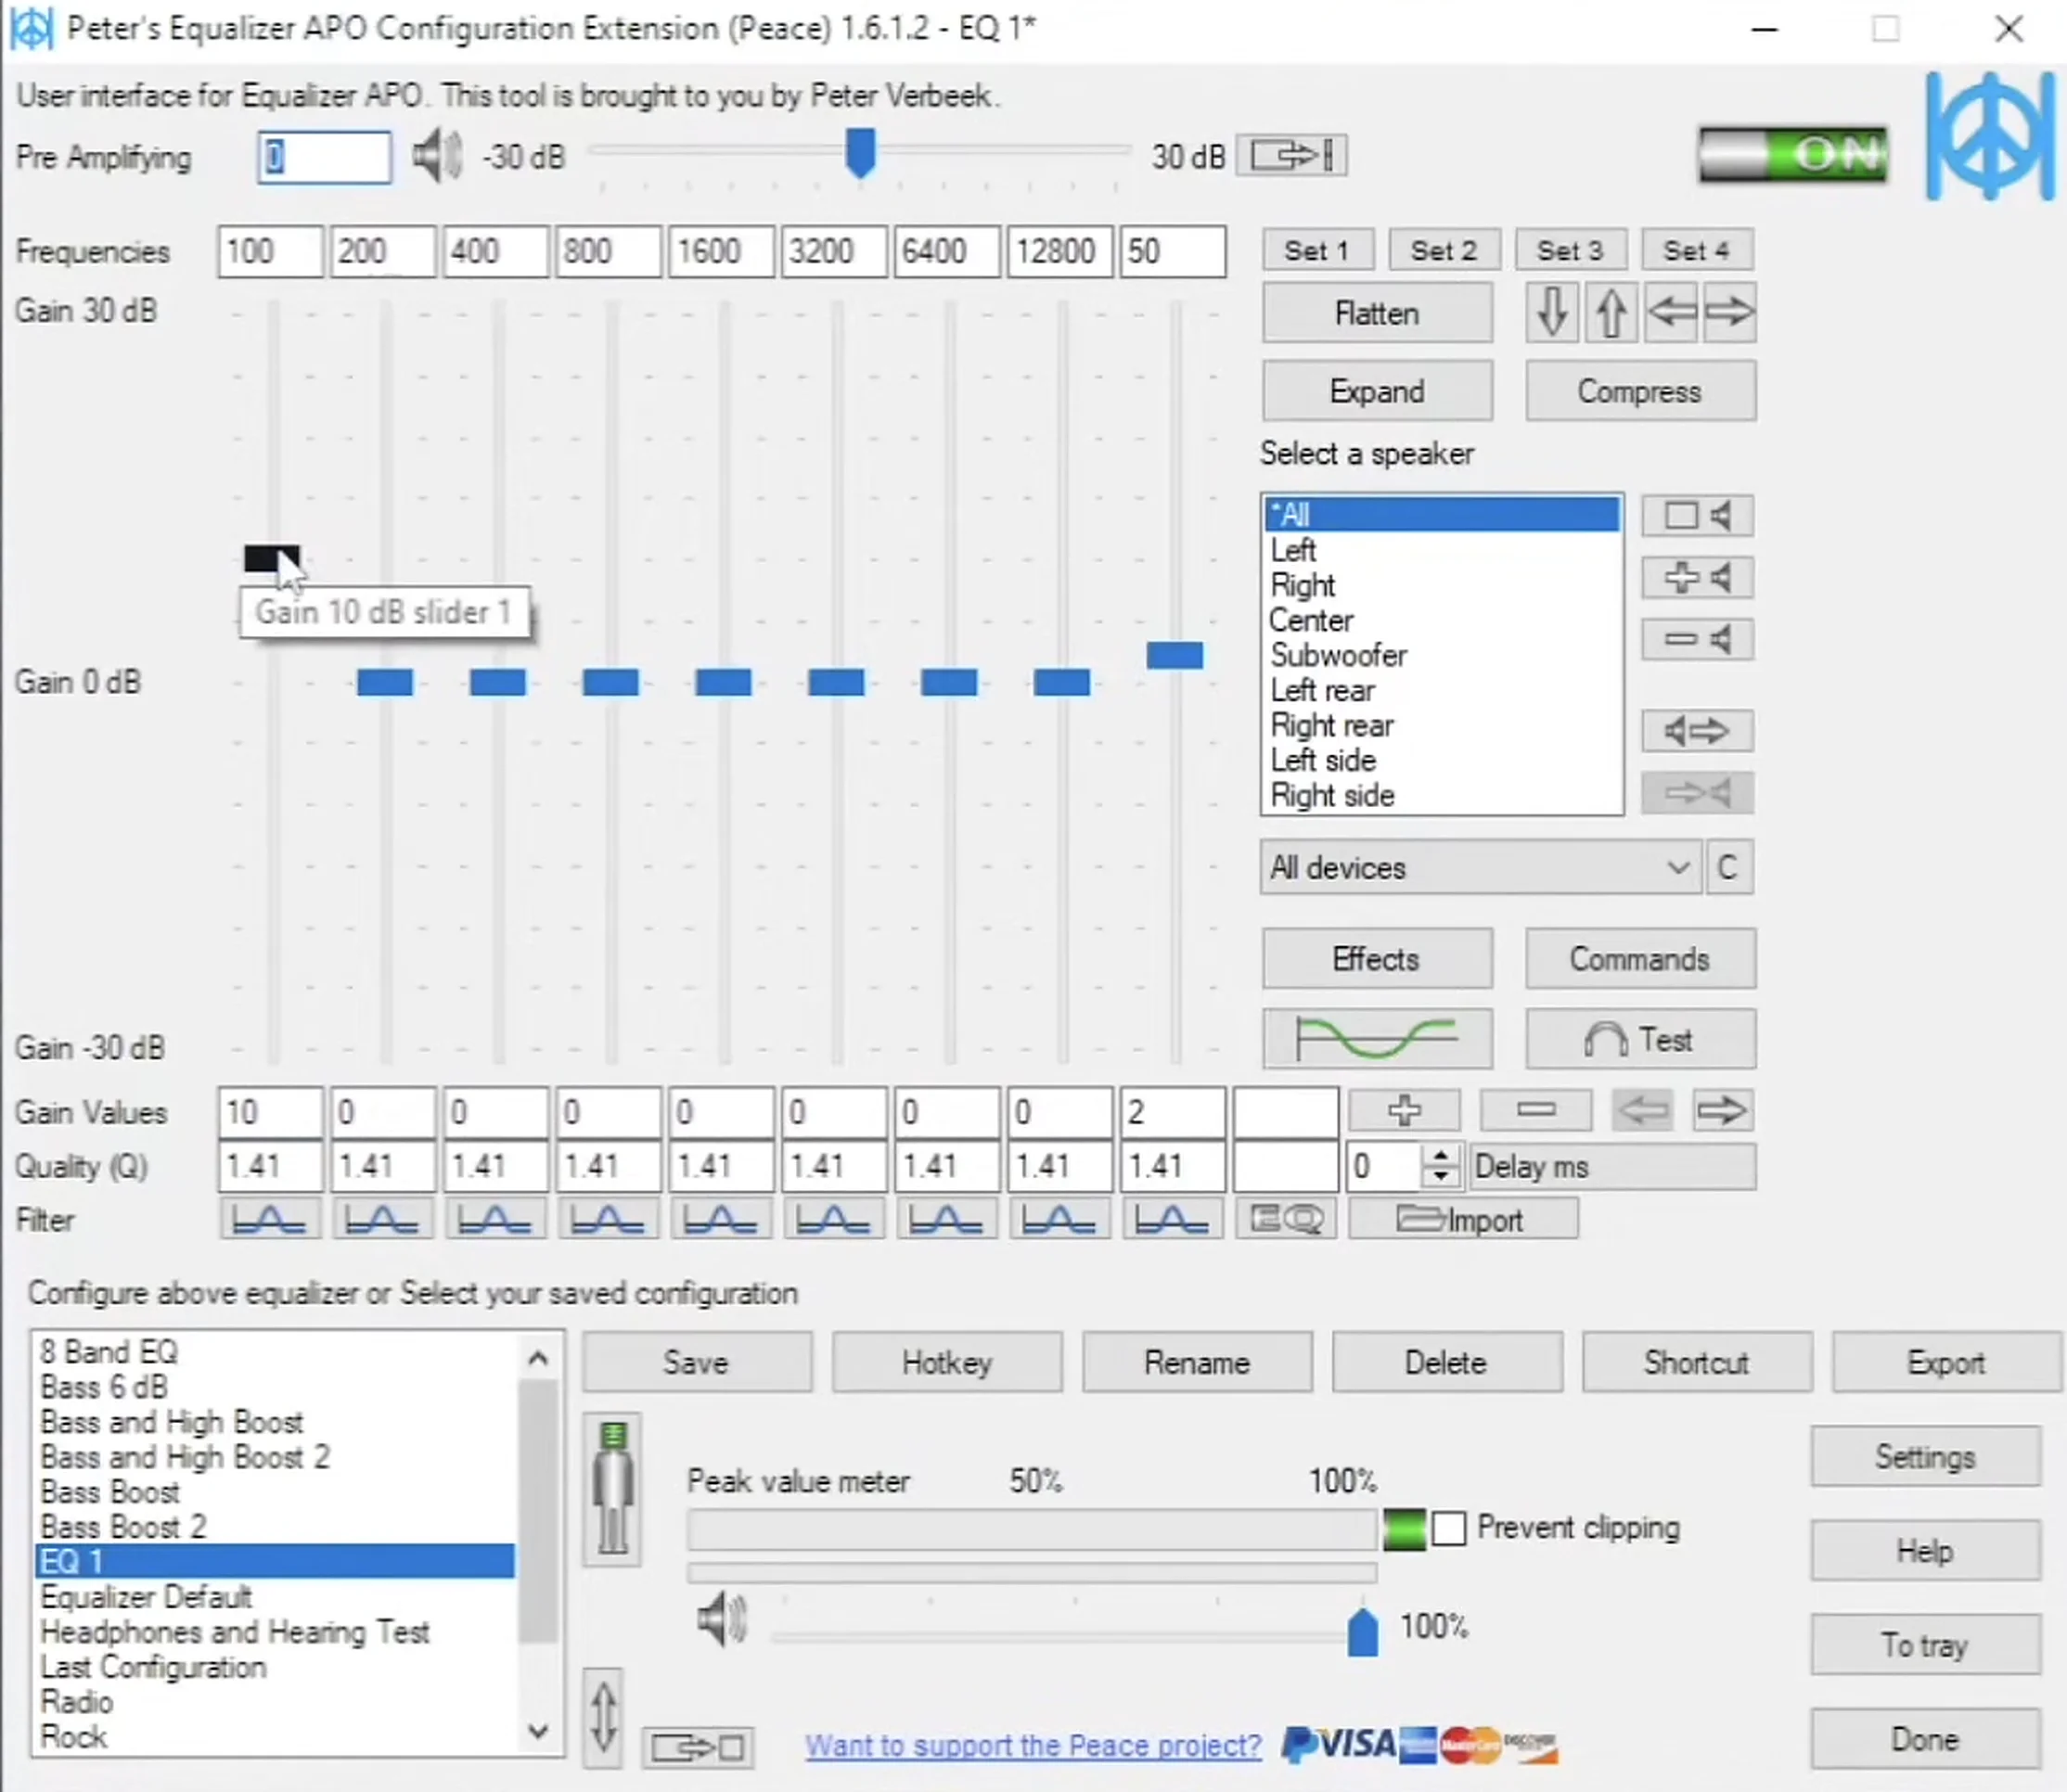The height and width of the screenshot is (1792, 2067).
Task: Click the right arrow beside gain values
Action: pyautogui.click(x=1722, y=1110)
